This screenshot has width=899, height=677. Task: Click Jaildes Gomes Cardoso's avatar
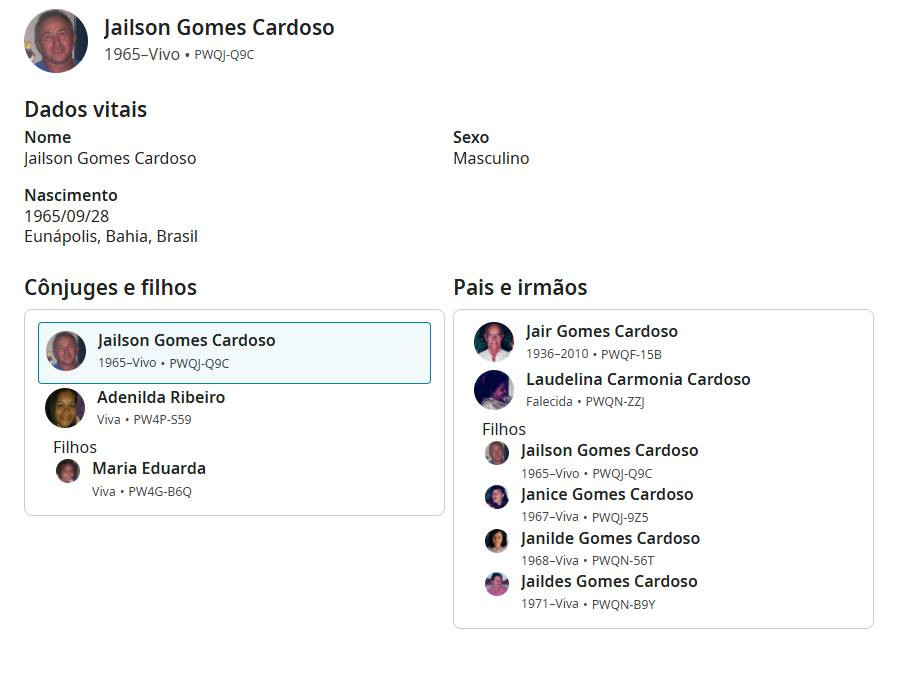pyautogui.click(x=497, y=584)
